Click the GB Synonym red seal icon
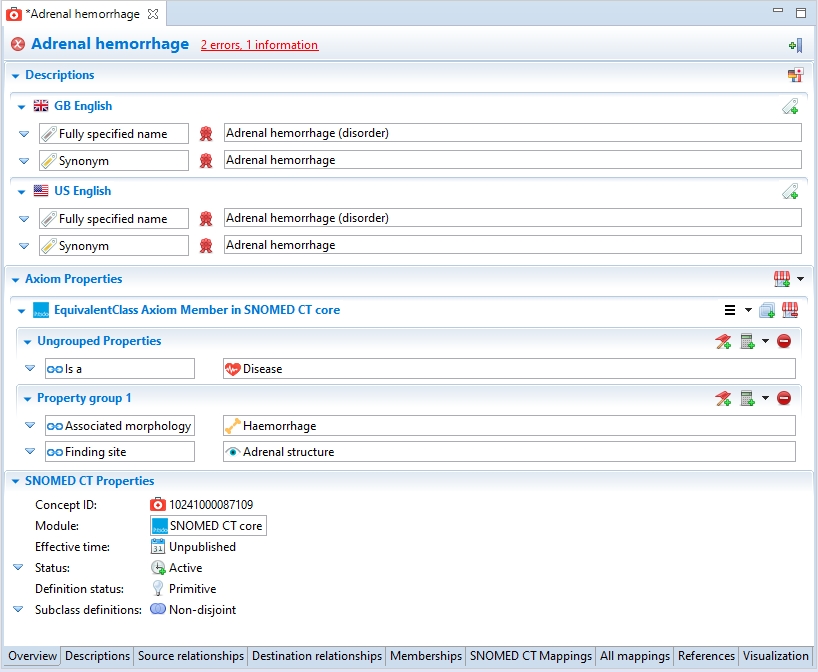The height and width of the screenshot is (672, 818). pos(206,161)
